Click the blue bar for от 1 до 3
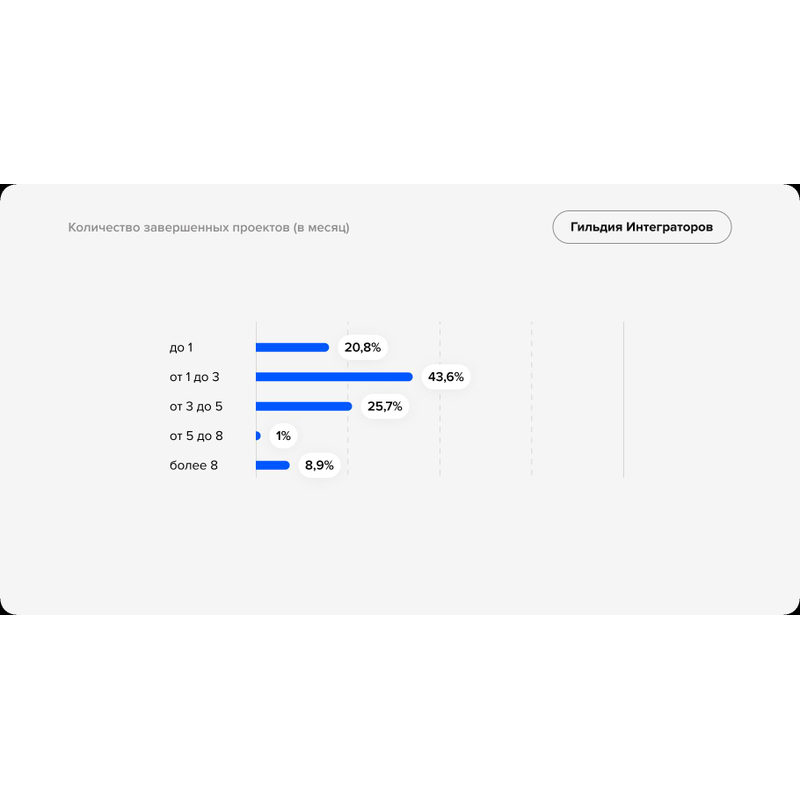This screenshot has height=800, width=800. point(334,377)
